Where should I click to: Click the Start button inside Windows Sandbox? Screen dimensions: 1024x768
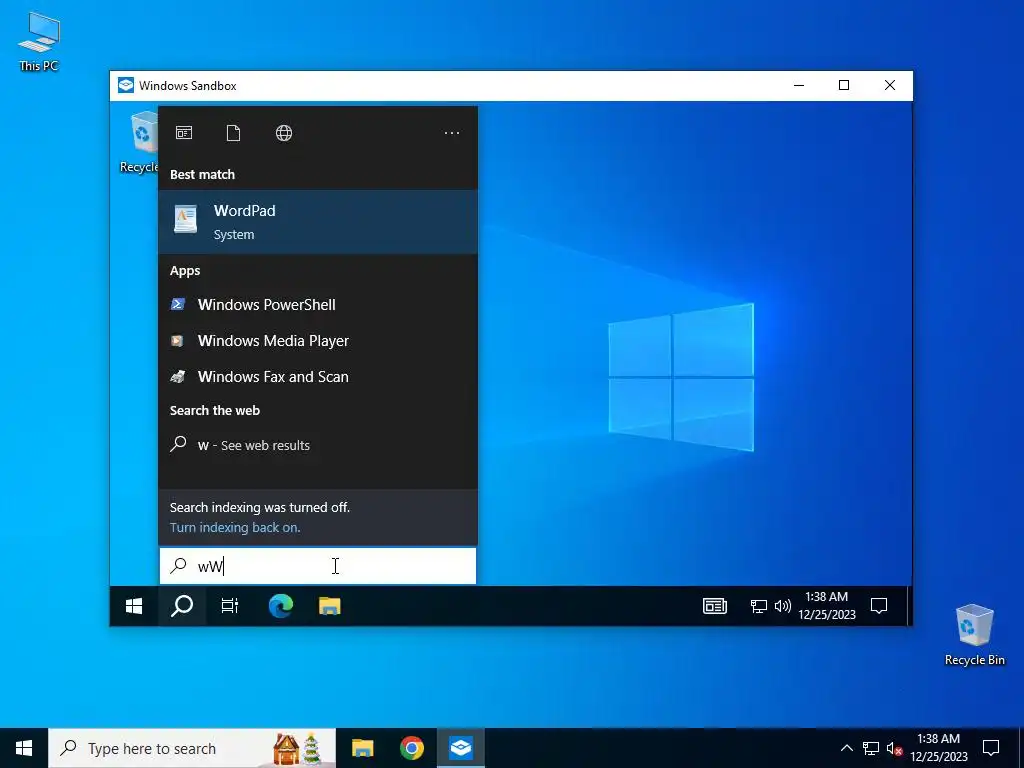(134, 607)
